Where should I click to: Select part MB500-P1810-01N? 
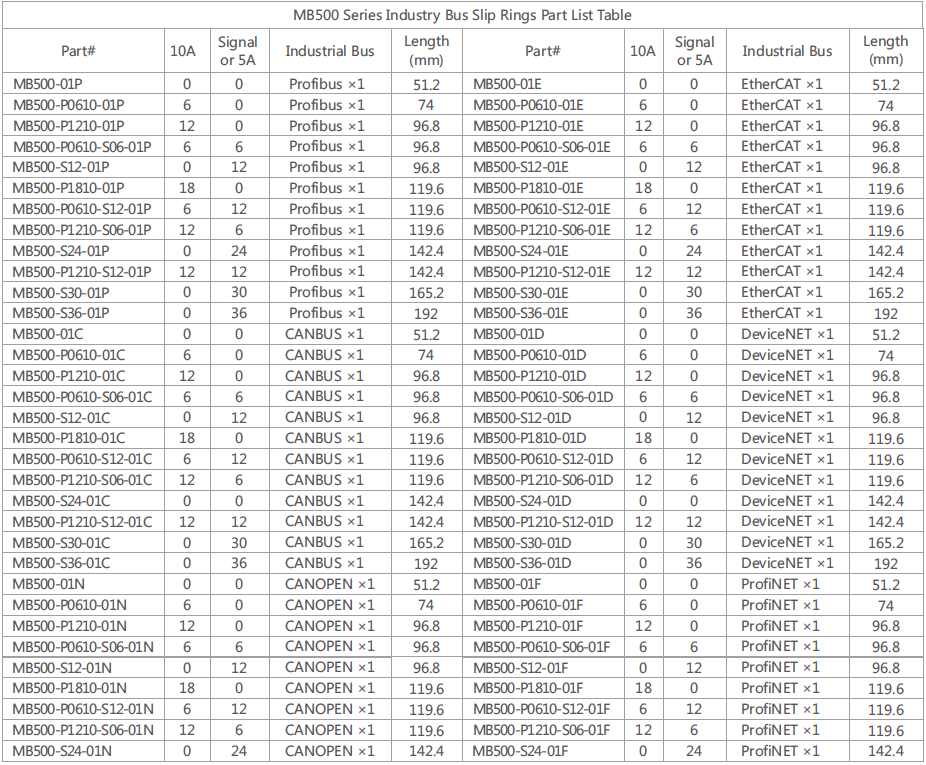69,688
